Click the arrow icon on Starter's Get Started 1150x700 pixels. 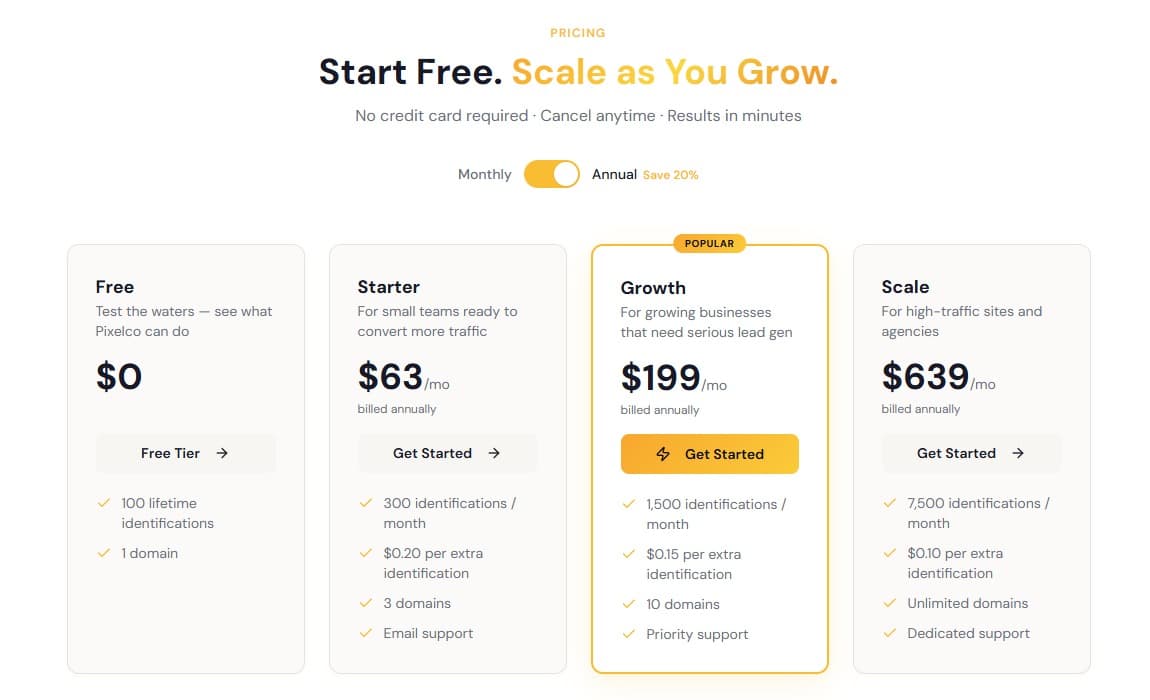click(494, 453)
